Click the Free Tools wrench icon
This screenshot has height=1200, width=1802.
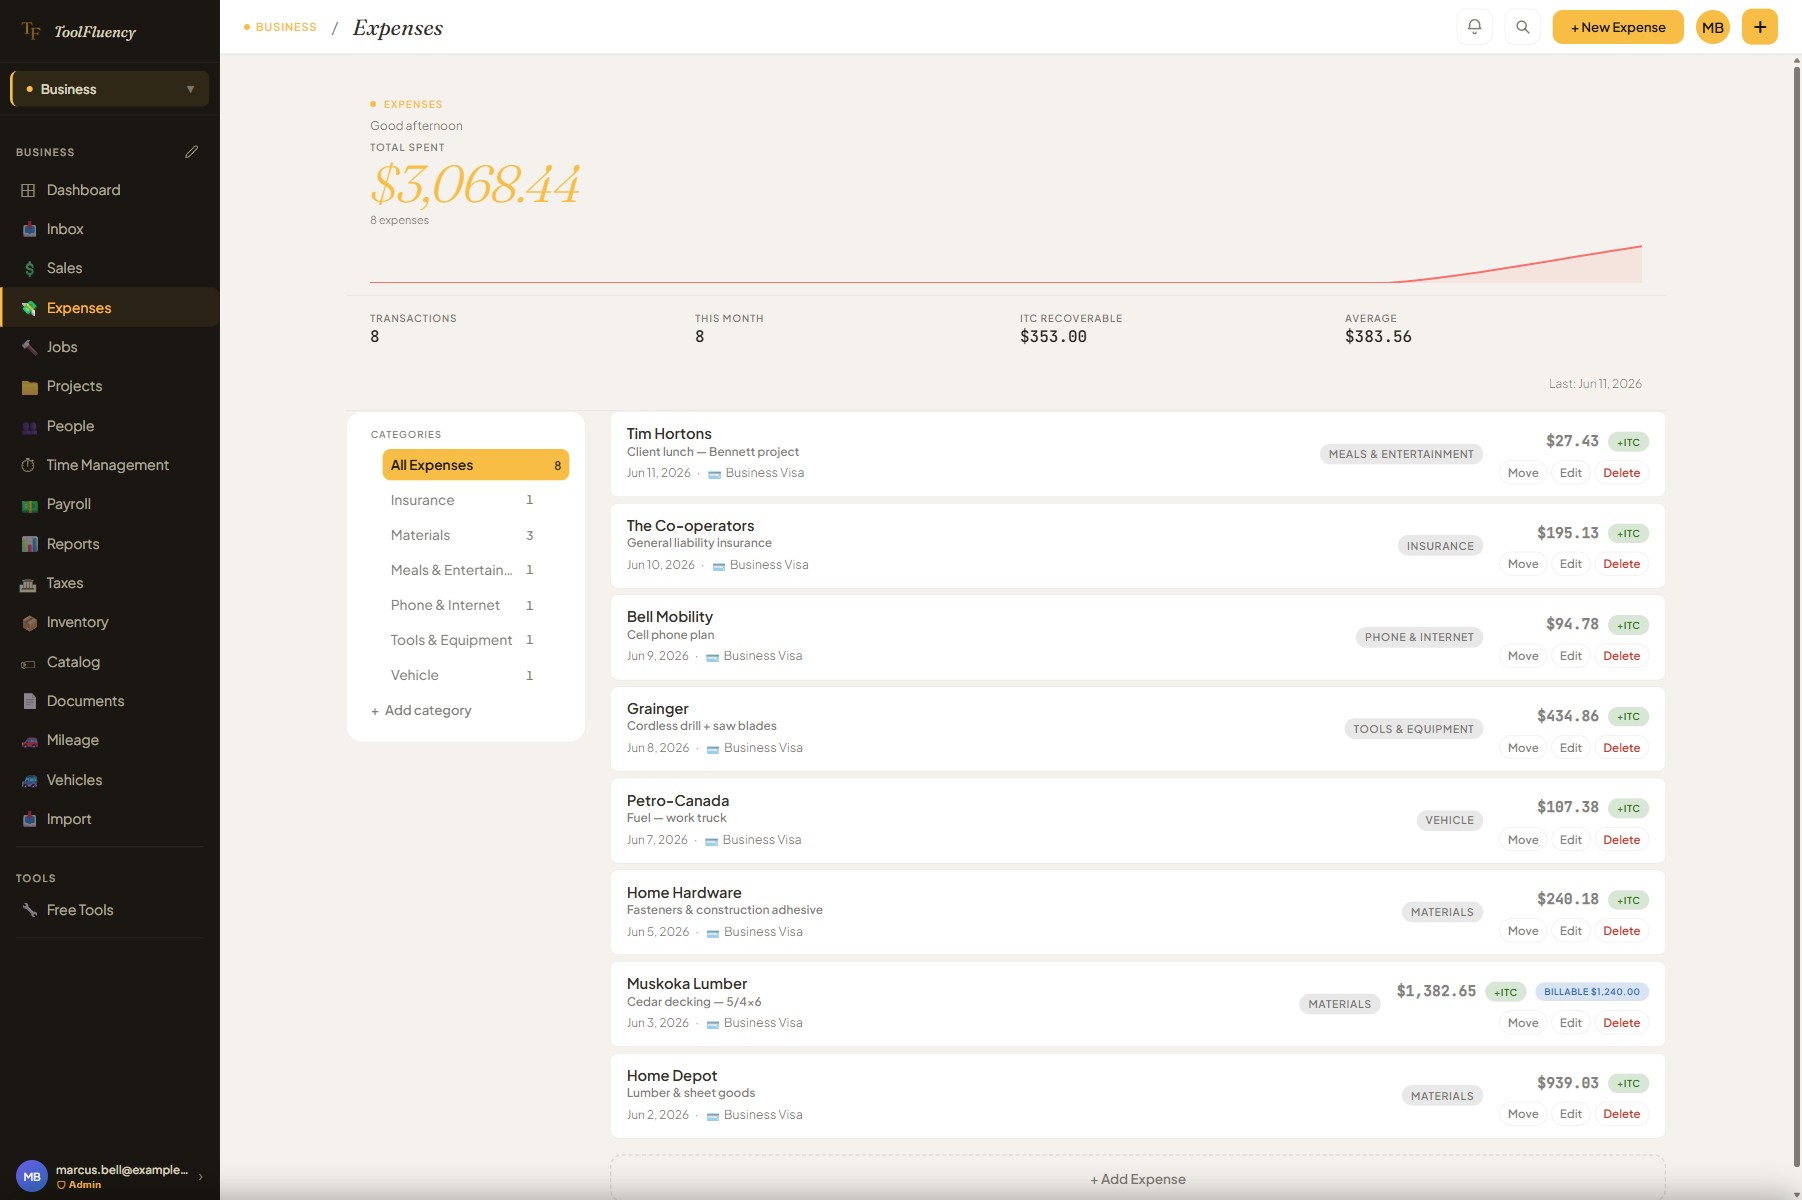click(x=29, y=910)
